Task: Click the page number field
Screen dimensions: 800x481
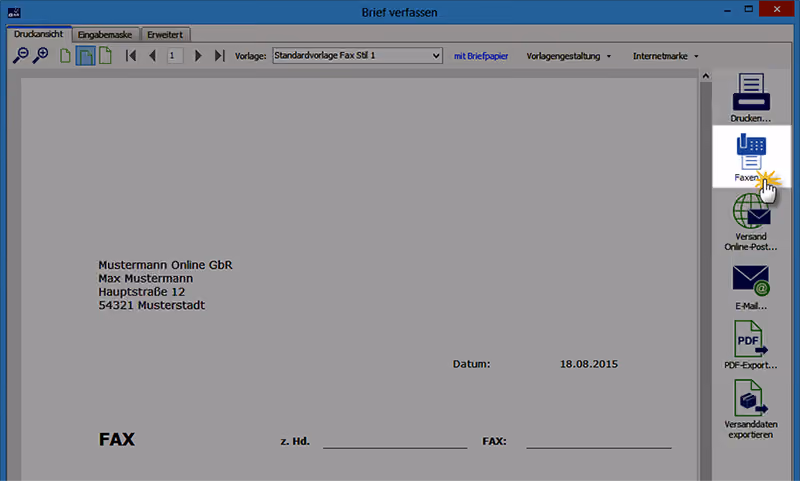Action: pyautogui.click(x=175, y=55)
